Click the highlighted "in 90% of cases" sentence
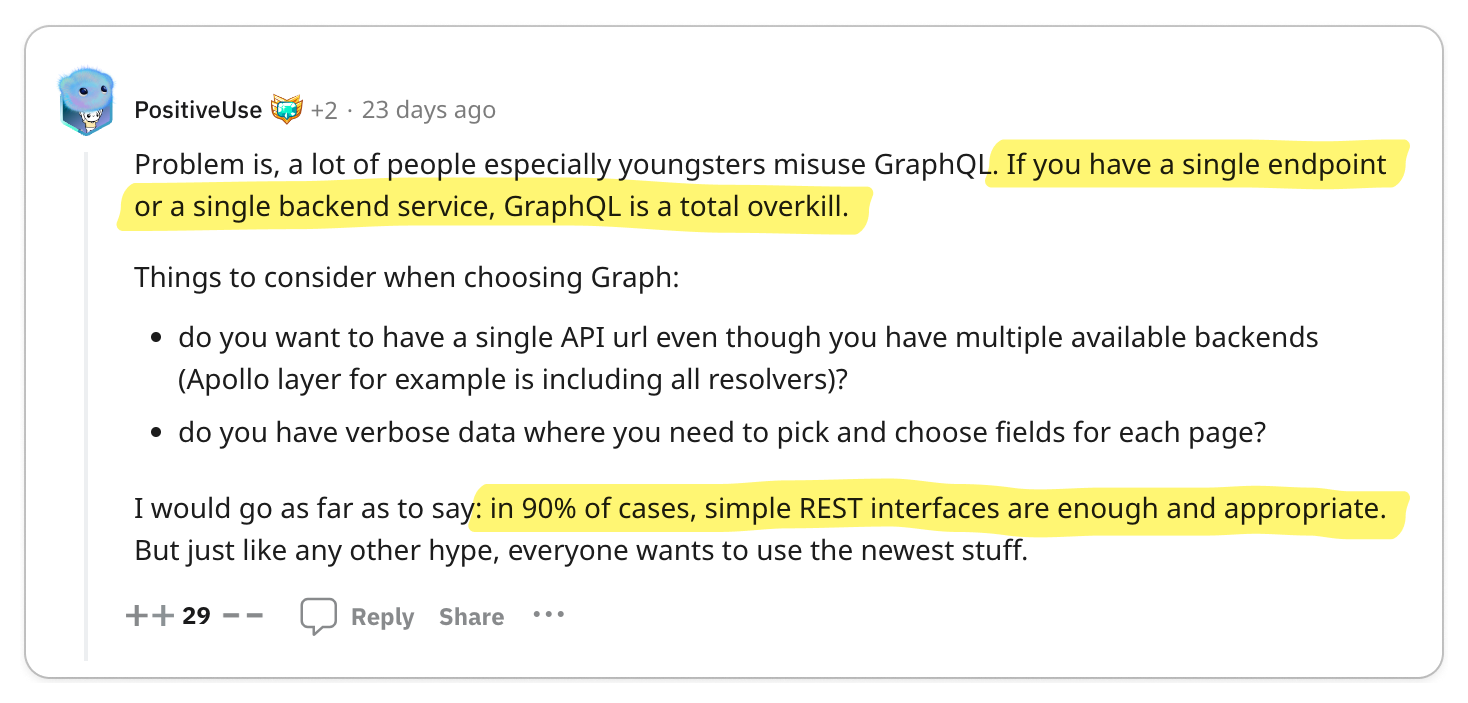This screenshot has height=703, width=1468. pos(937,509)
